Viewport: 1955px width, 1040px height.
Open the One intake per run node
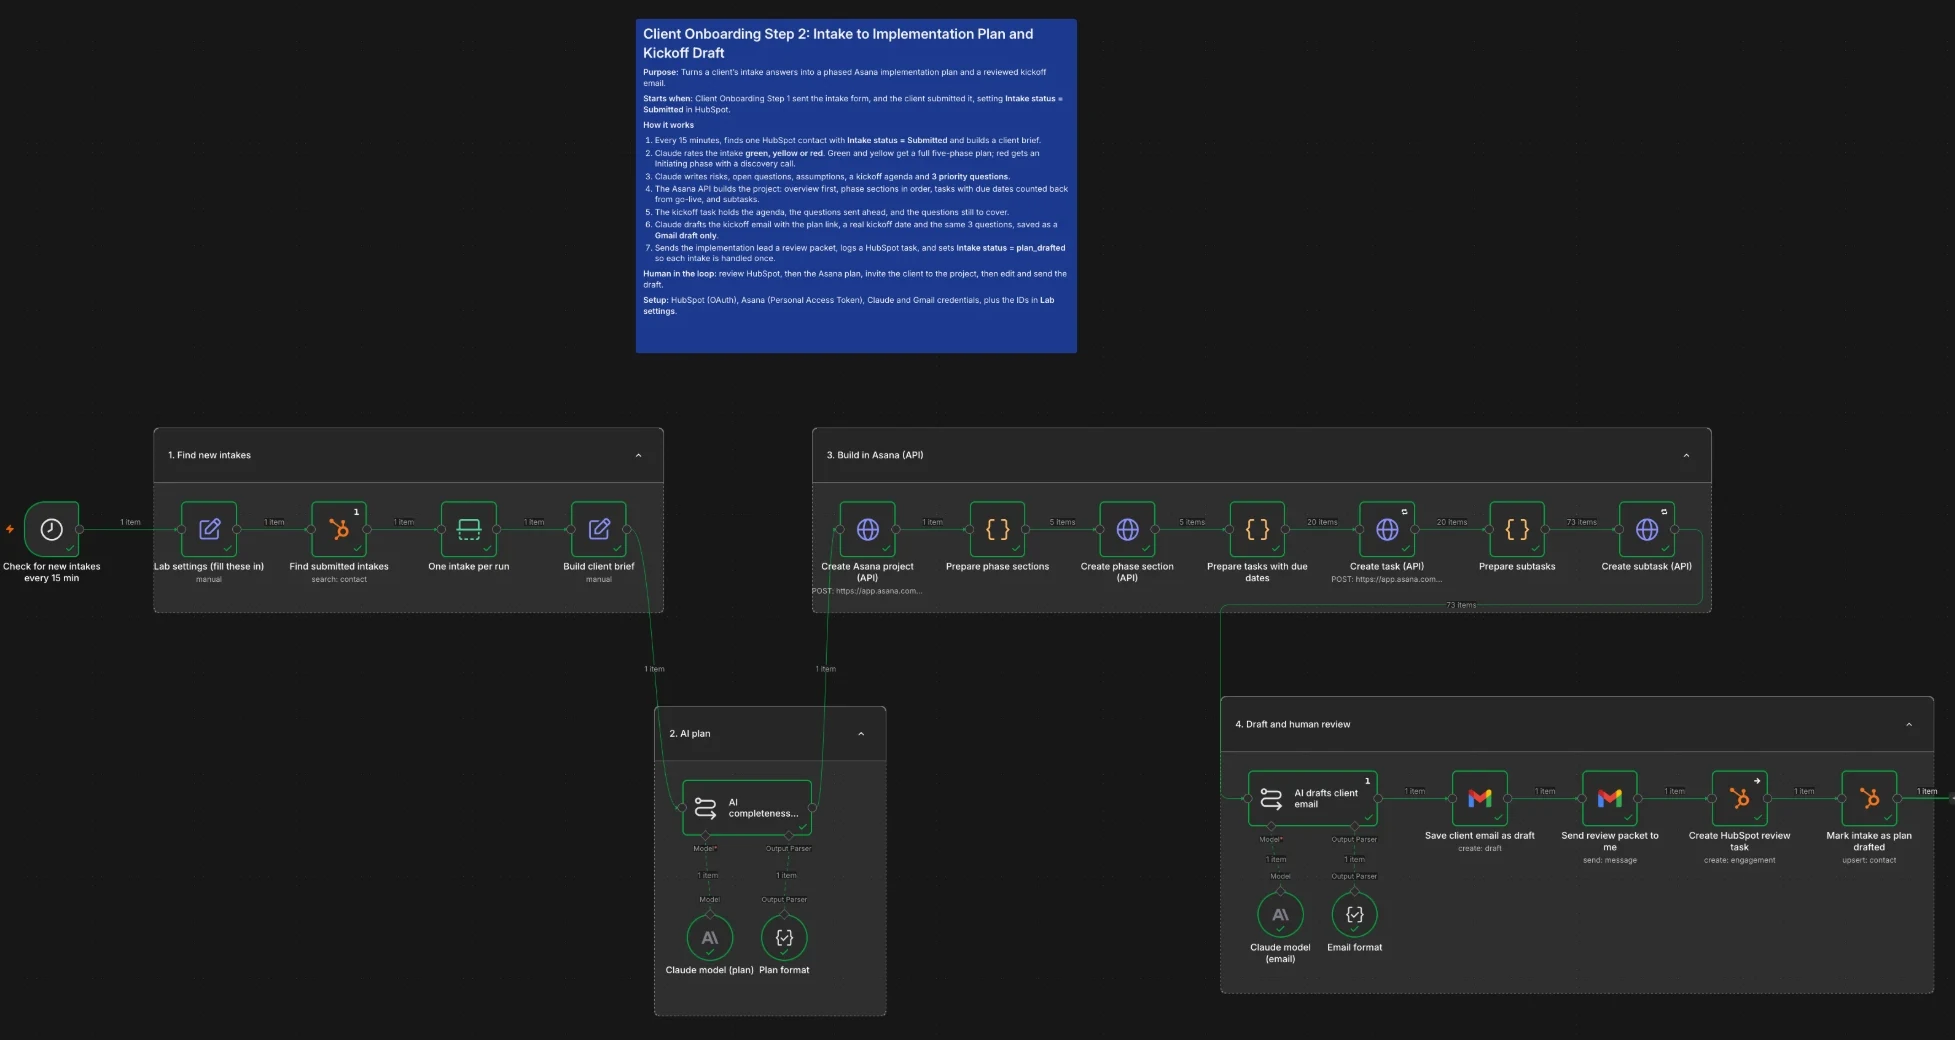click(469, 529)
